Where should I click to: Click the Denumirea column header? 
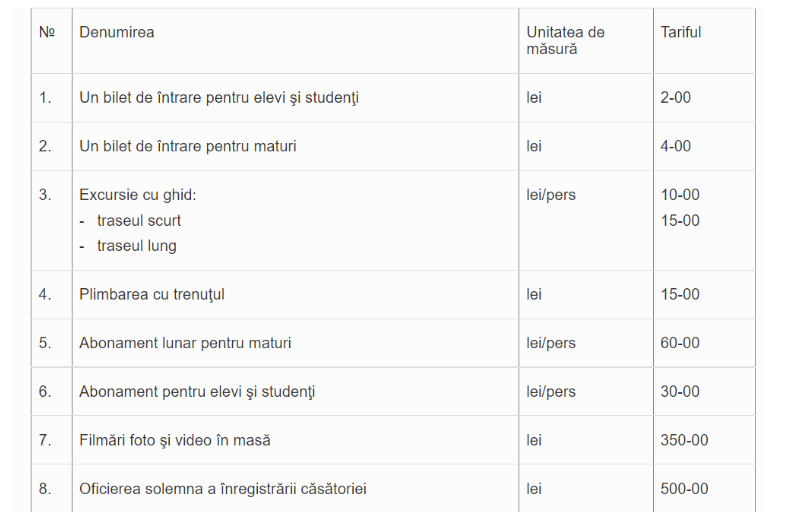pos(116,33)
